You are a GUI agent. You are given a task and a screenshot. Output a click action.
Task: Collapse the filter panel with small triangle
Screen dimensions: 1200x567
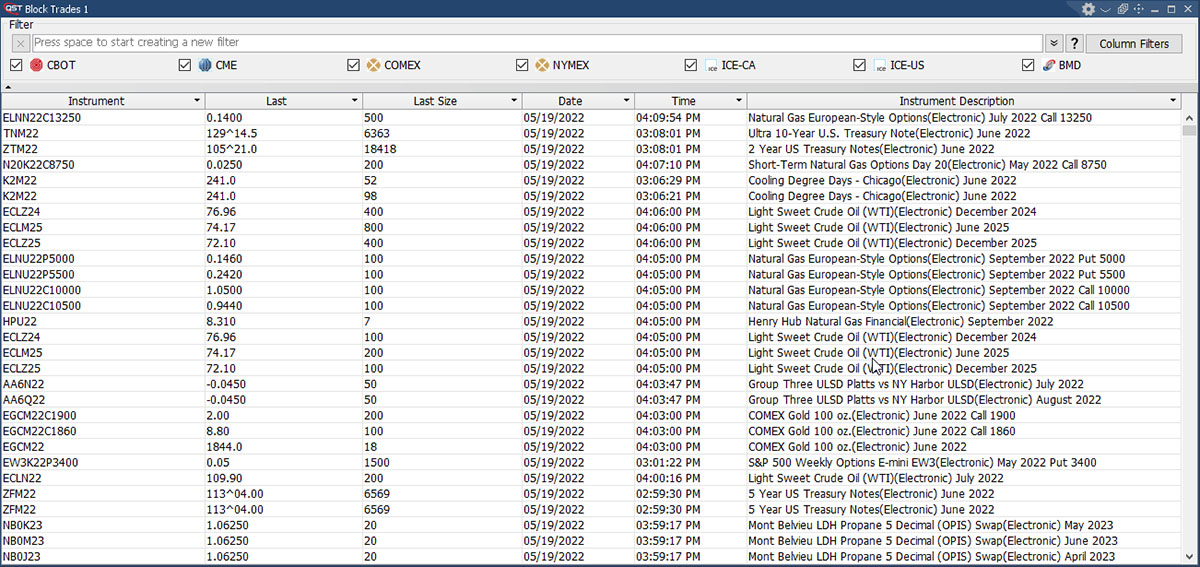(9, 87)
